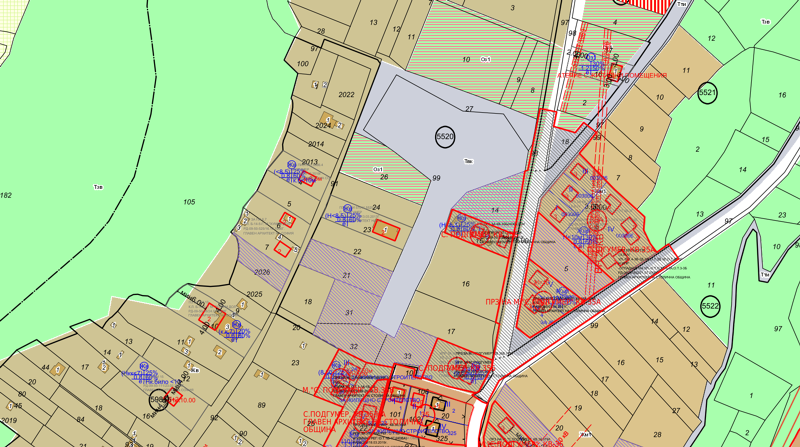The height and width of the screenshot is (447, 800).
Task: Click parcel label 2025
Action: (x=253, y=294)
